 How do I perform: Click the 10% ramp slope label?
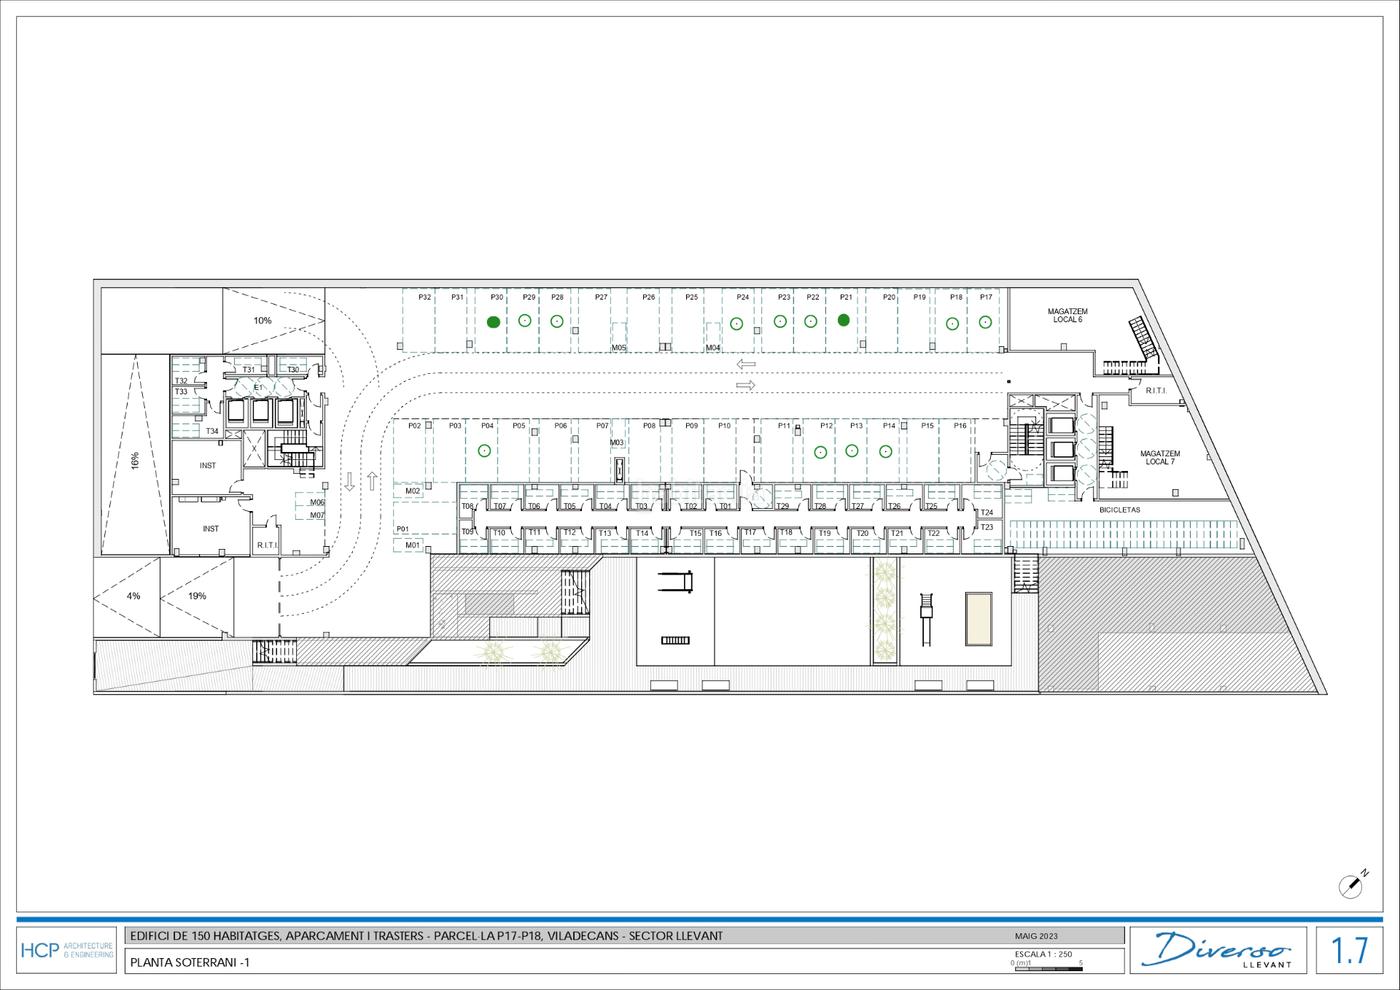pyautogui.click(x=262, y=321)
